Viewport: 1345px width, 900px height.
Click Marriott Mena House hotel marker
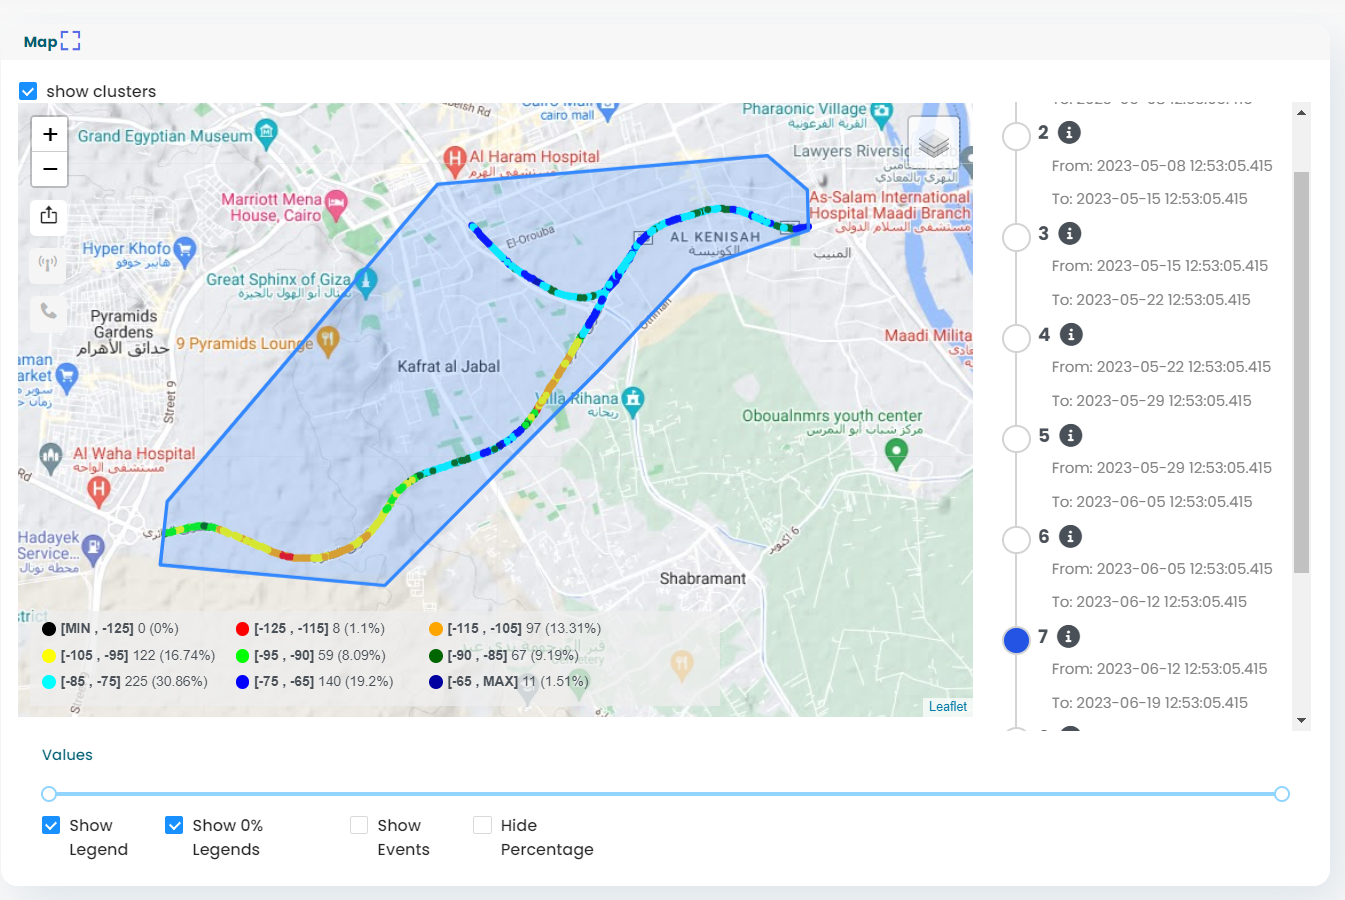coord(337,204)
